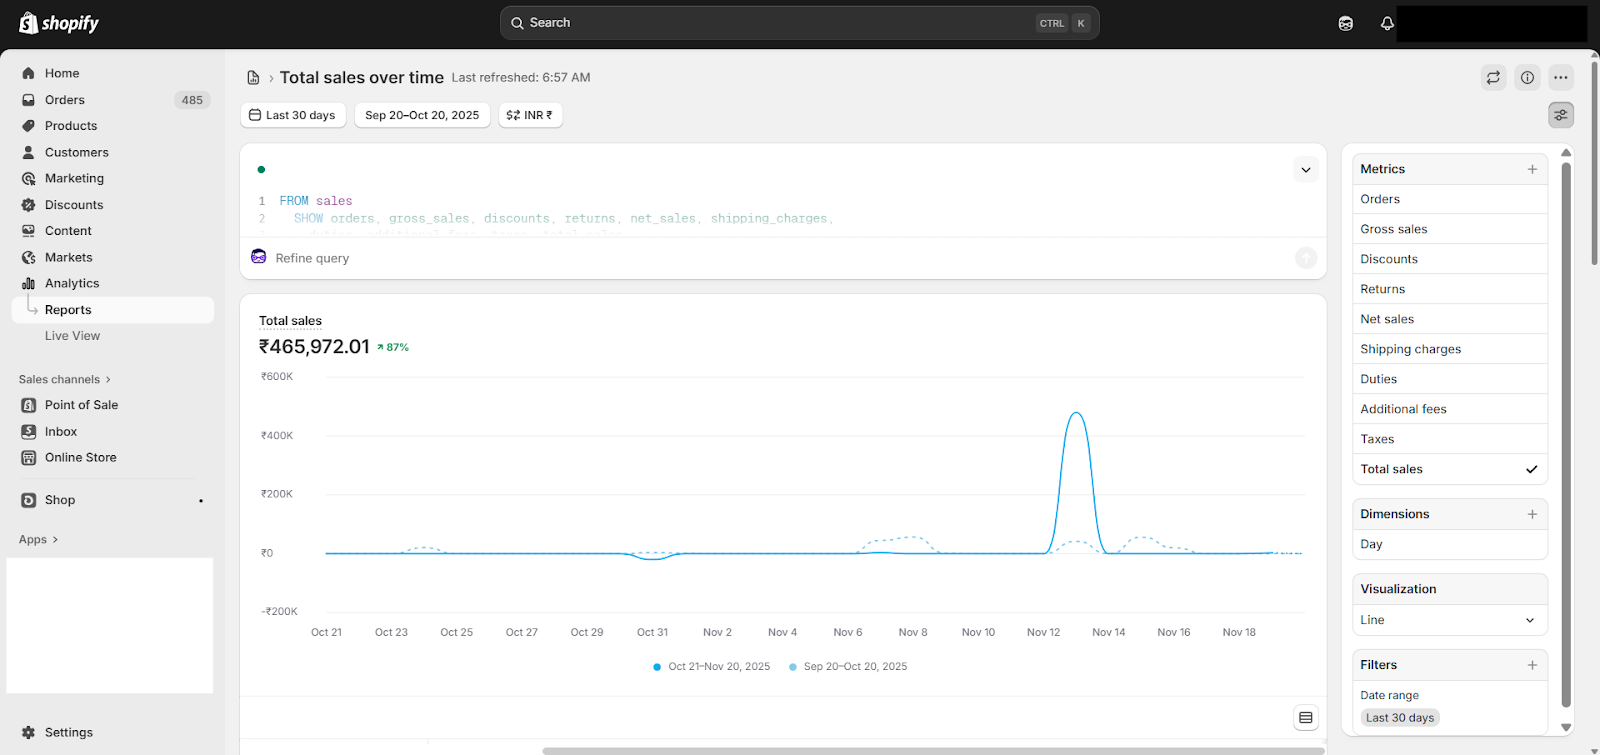This screenshot has height=755, width=1600.
Task: Expand Sales channels section
Action: (x=65, y=379)
